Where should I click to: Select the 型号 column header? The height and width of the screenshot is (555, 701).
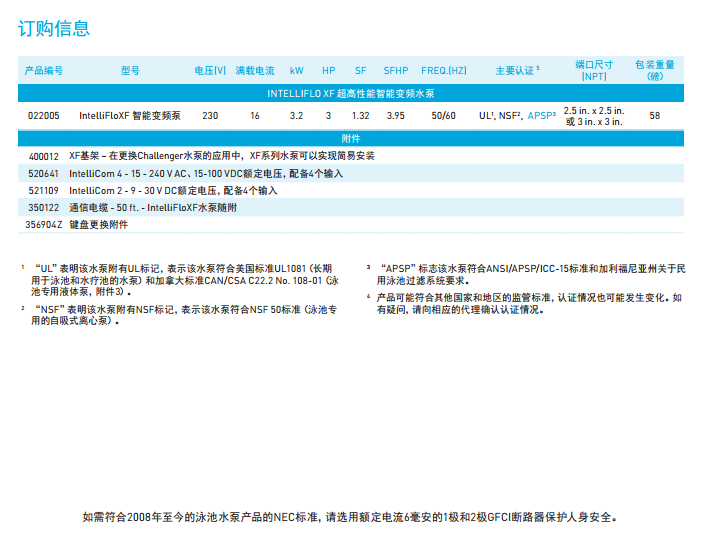(130, 71)
